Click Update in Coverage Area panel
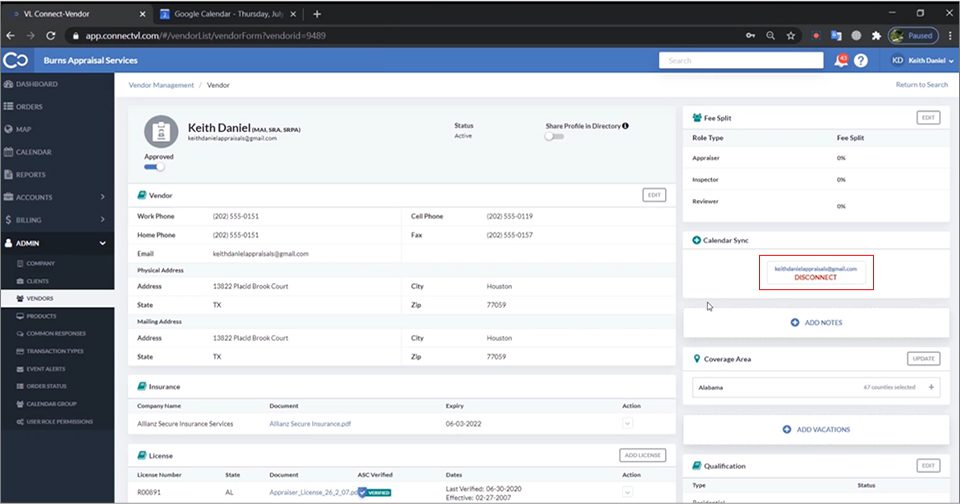This screenshot has height=504, width=960. click(x=923, y=359)
